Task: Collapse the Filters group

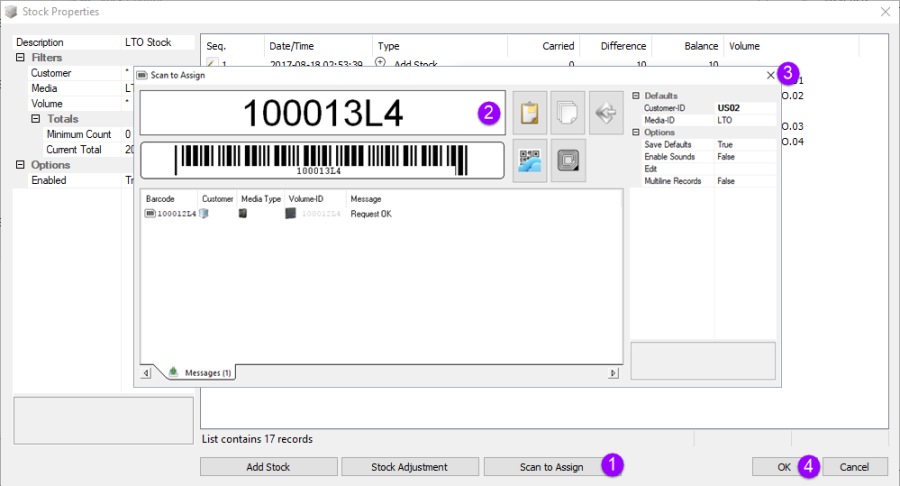Action: click(20, 57)
